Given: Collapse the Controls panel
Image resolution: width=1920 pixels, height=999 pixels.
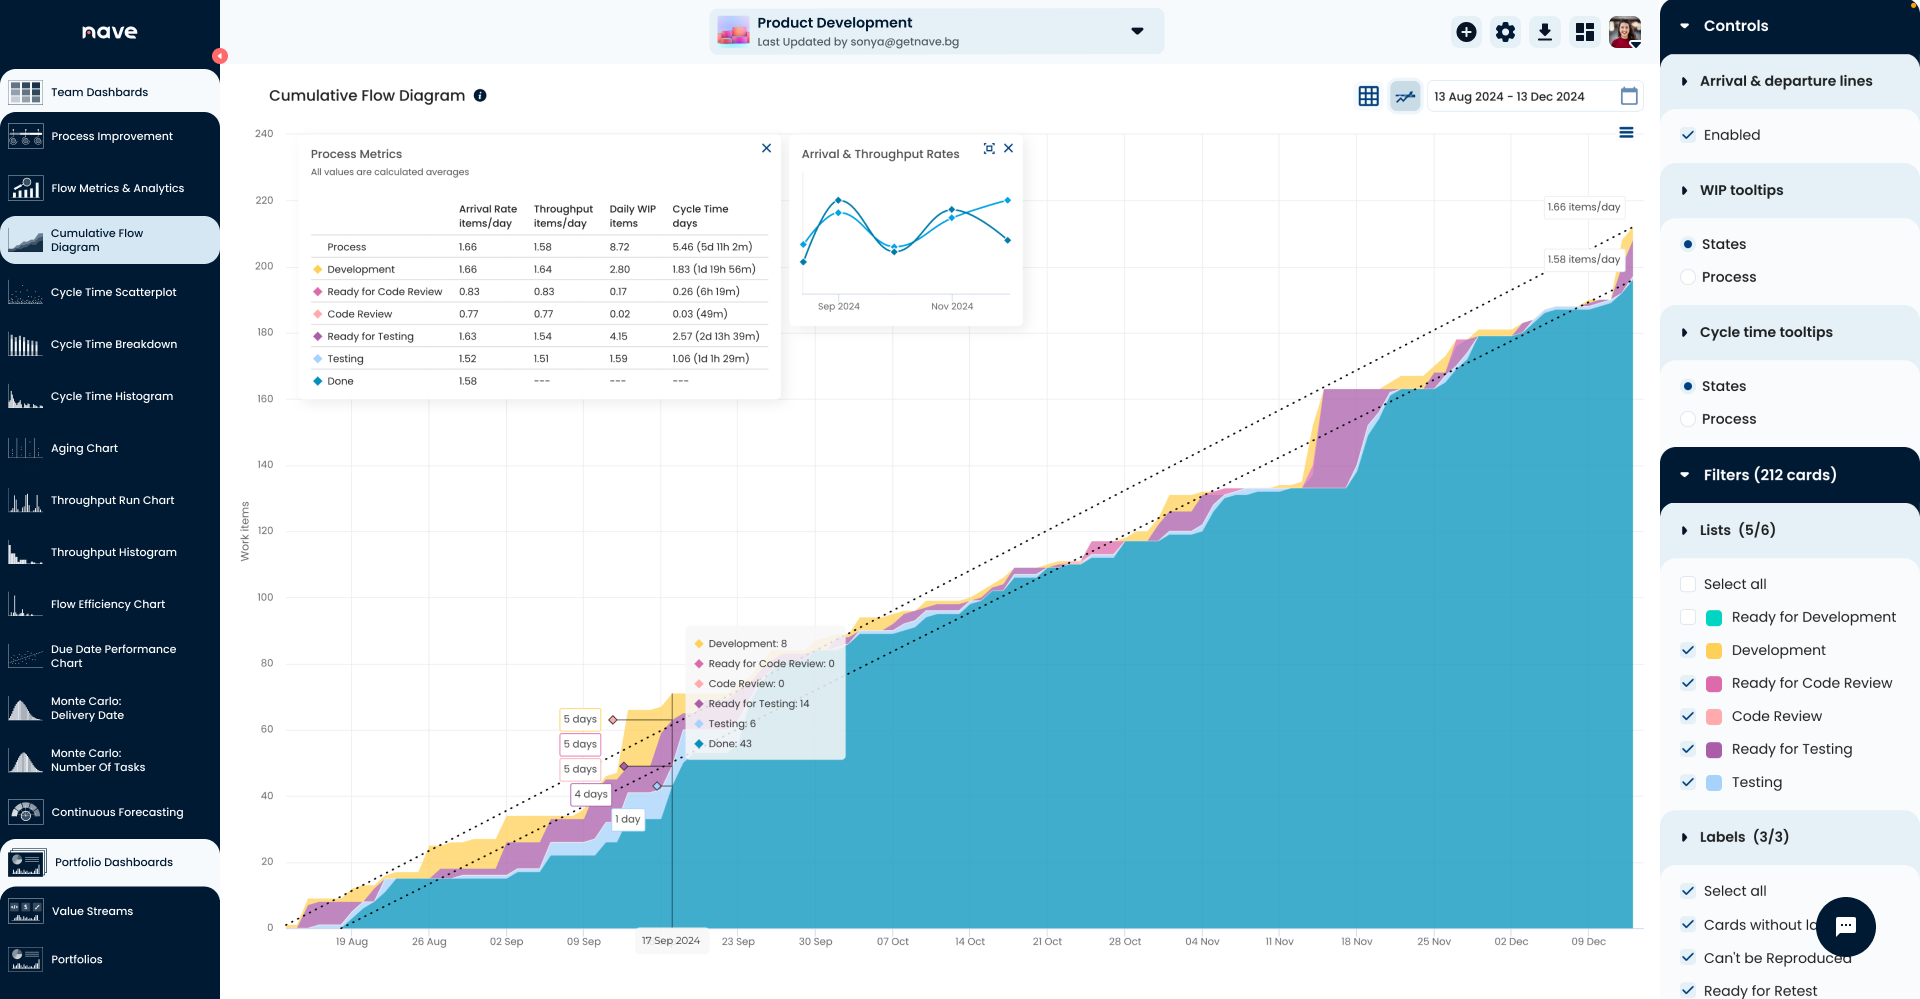Looking at the screenshot, I should pos(1684,25).
